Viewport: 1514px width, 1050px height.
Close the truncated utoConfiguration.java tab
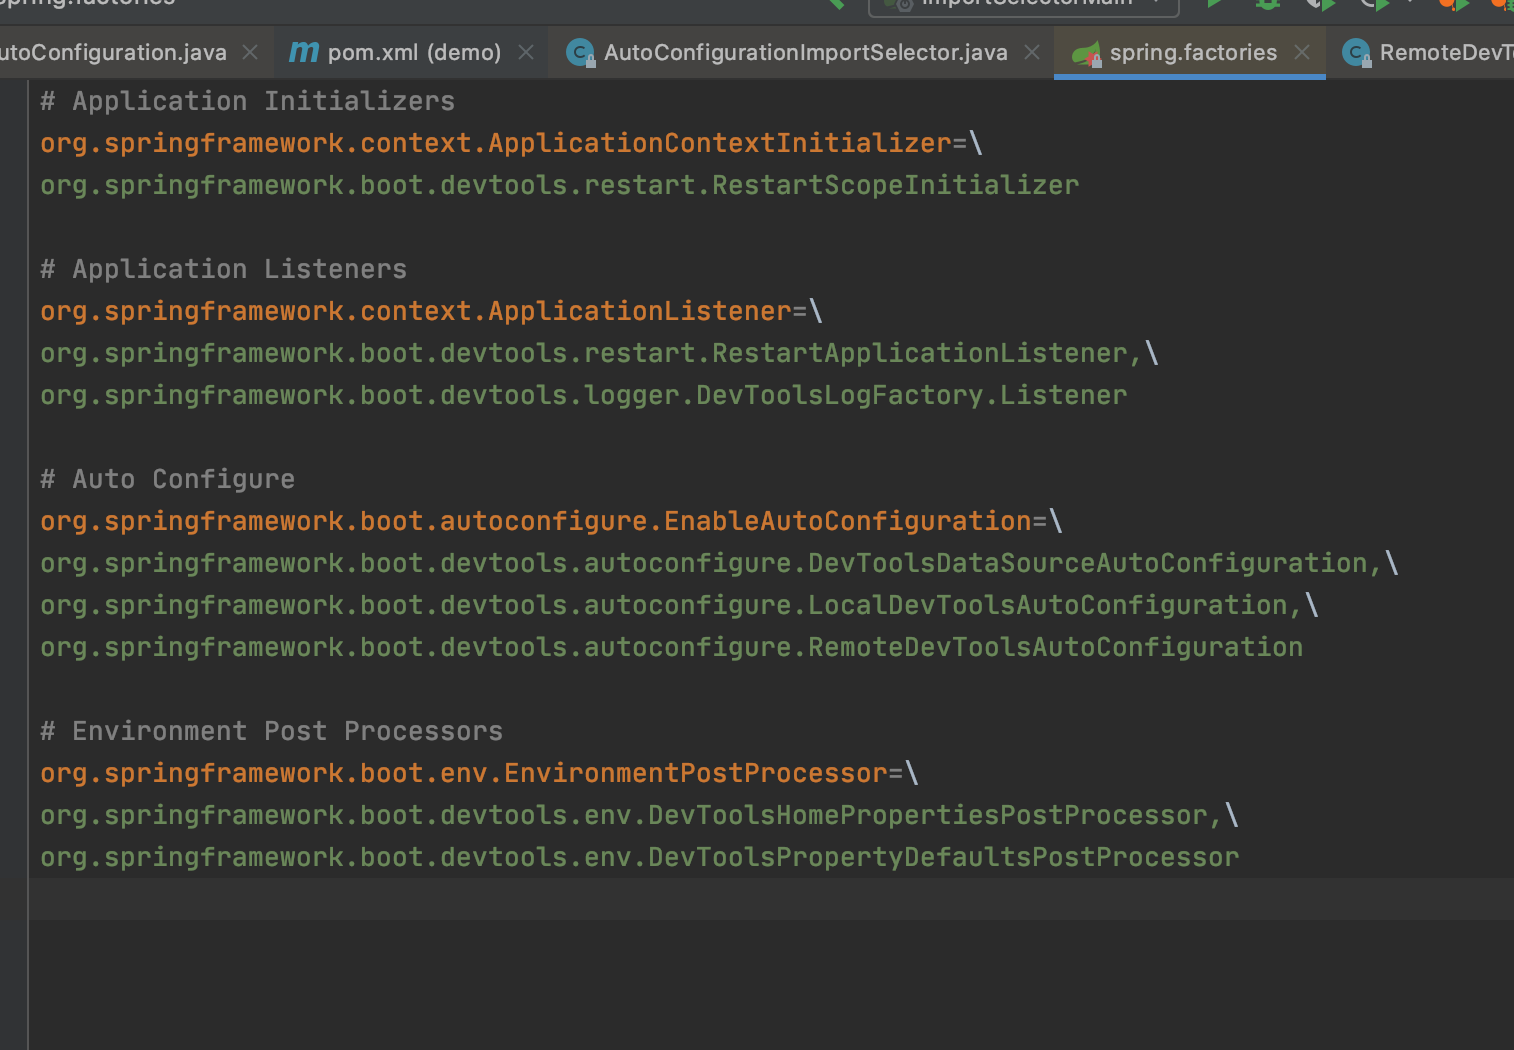[250, 52]
